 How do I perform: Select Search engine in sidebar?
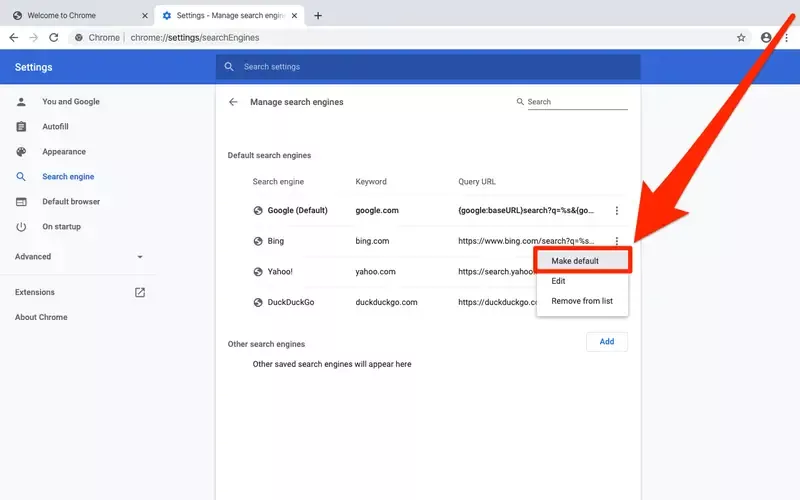tap(68, 177)
